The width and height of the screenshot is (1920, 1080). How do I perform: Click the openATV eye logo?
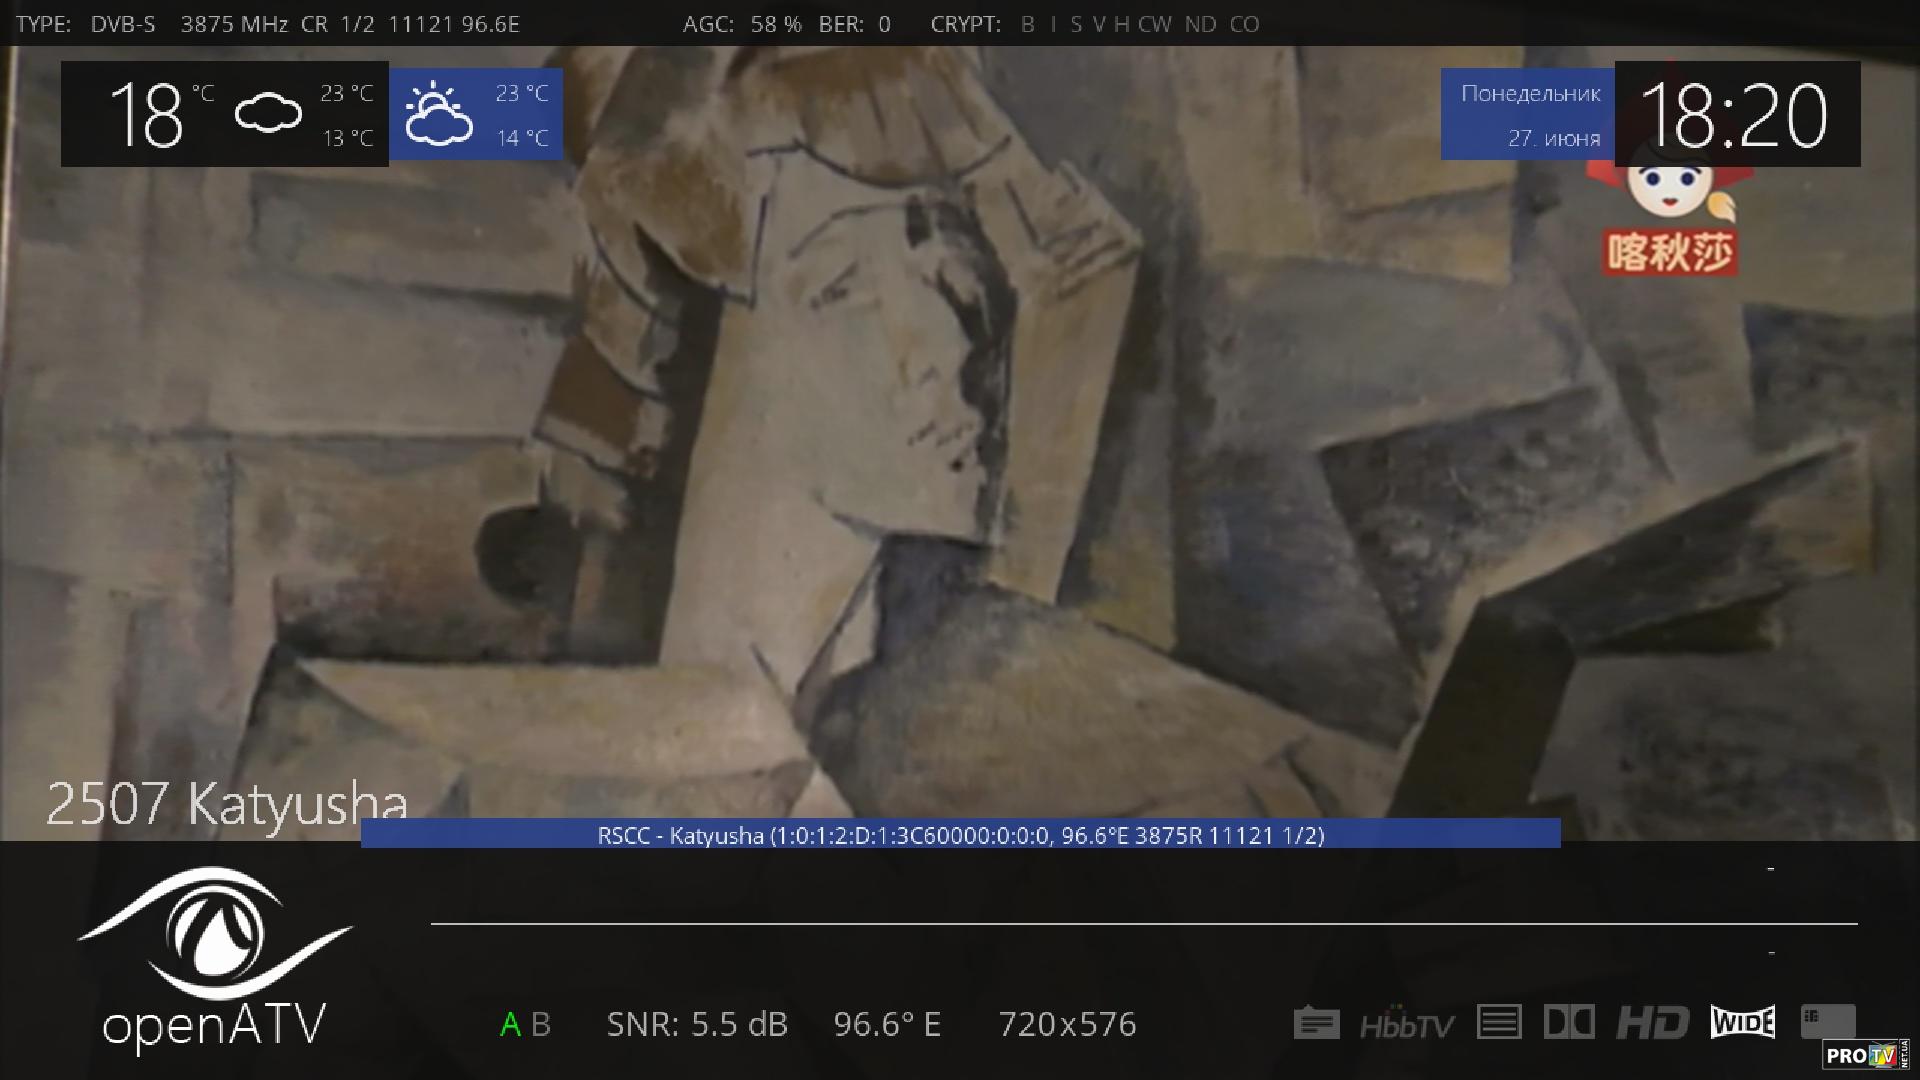tap(214, 935)
